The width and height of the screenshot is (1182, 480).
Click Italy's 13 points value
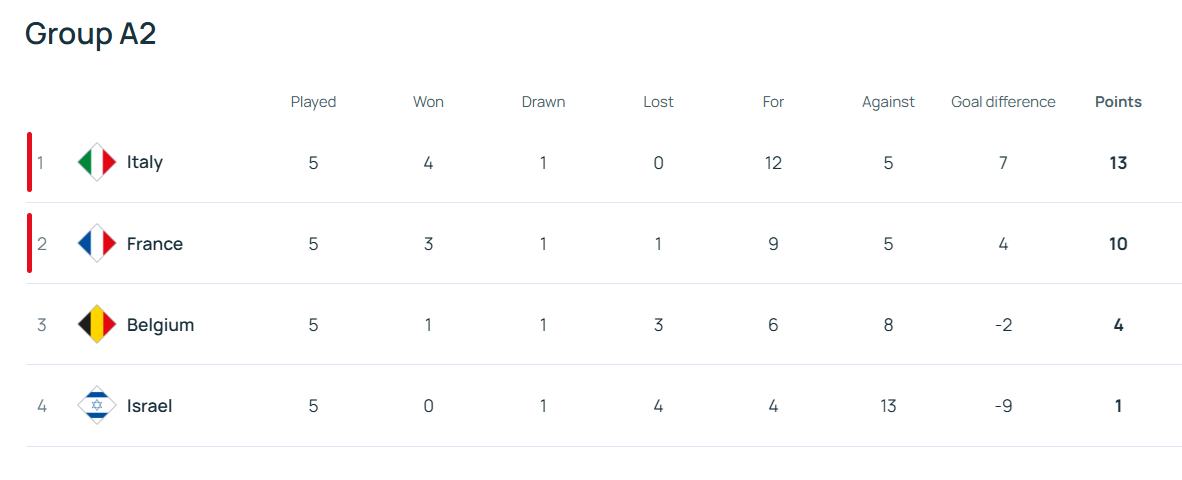coord(1118,162)
